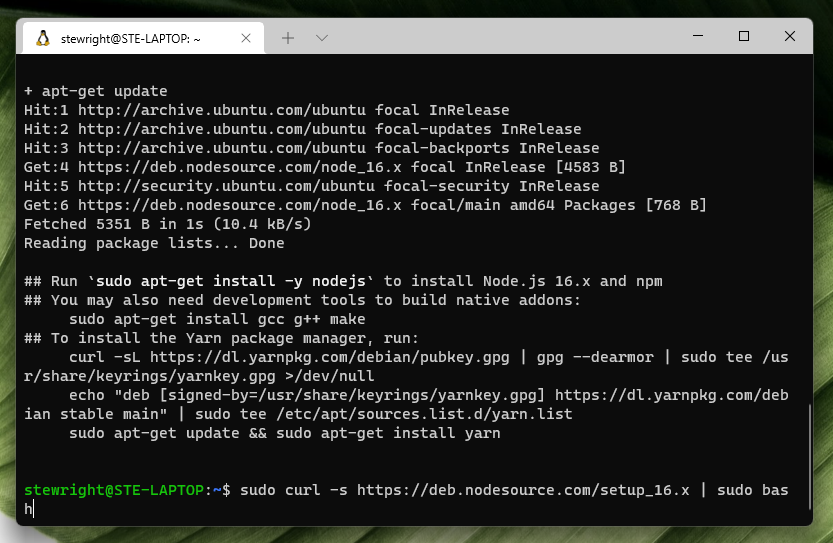Image resolution: width=833 pixels, height=543 pixels.
Task: Click the sudo apt-get install gcc g++ make line
Action: click(217, 319)
